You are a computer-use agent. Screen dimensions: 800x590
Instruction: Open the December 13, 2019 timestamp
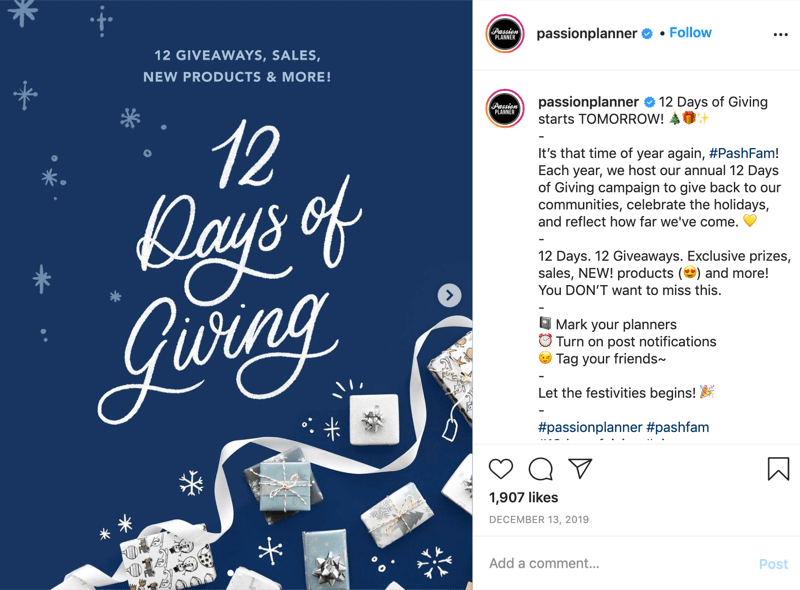pyautogui.click(x=539, y=520)
